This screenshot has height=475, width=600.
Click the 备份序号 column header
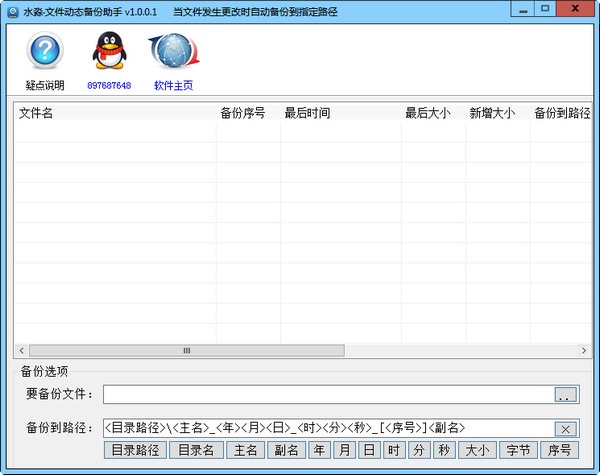[x=247, y=113]
